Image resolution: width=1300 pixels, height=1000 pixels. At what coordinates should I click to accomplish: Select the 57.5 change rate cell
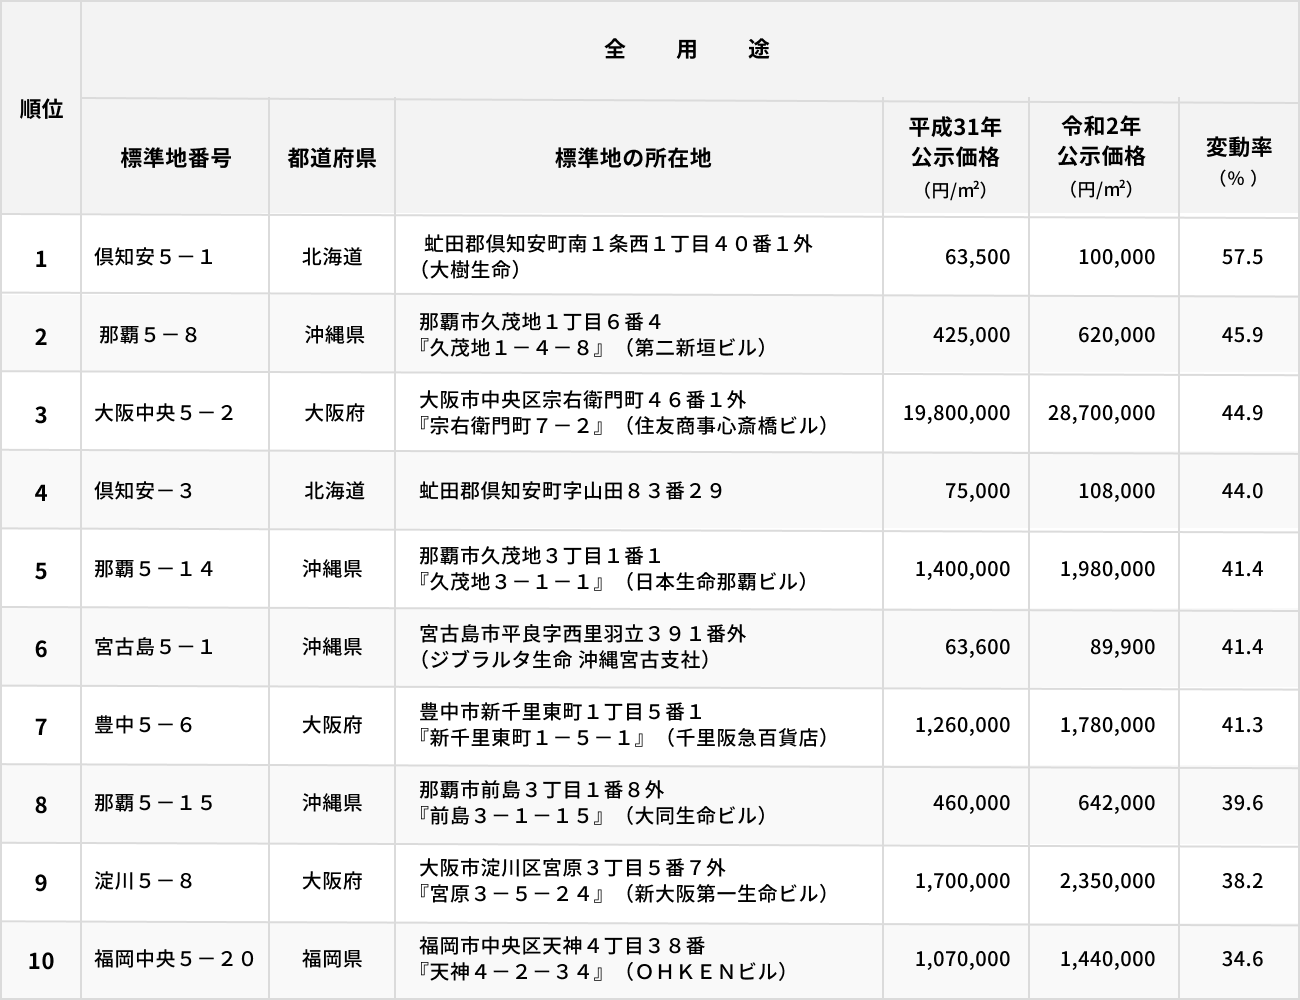pyautogui.click(x=1242, y=257)
